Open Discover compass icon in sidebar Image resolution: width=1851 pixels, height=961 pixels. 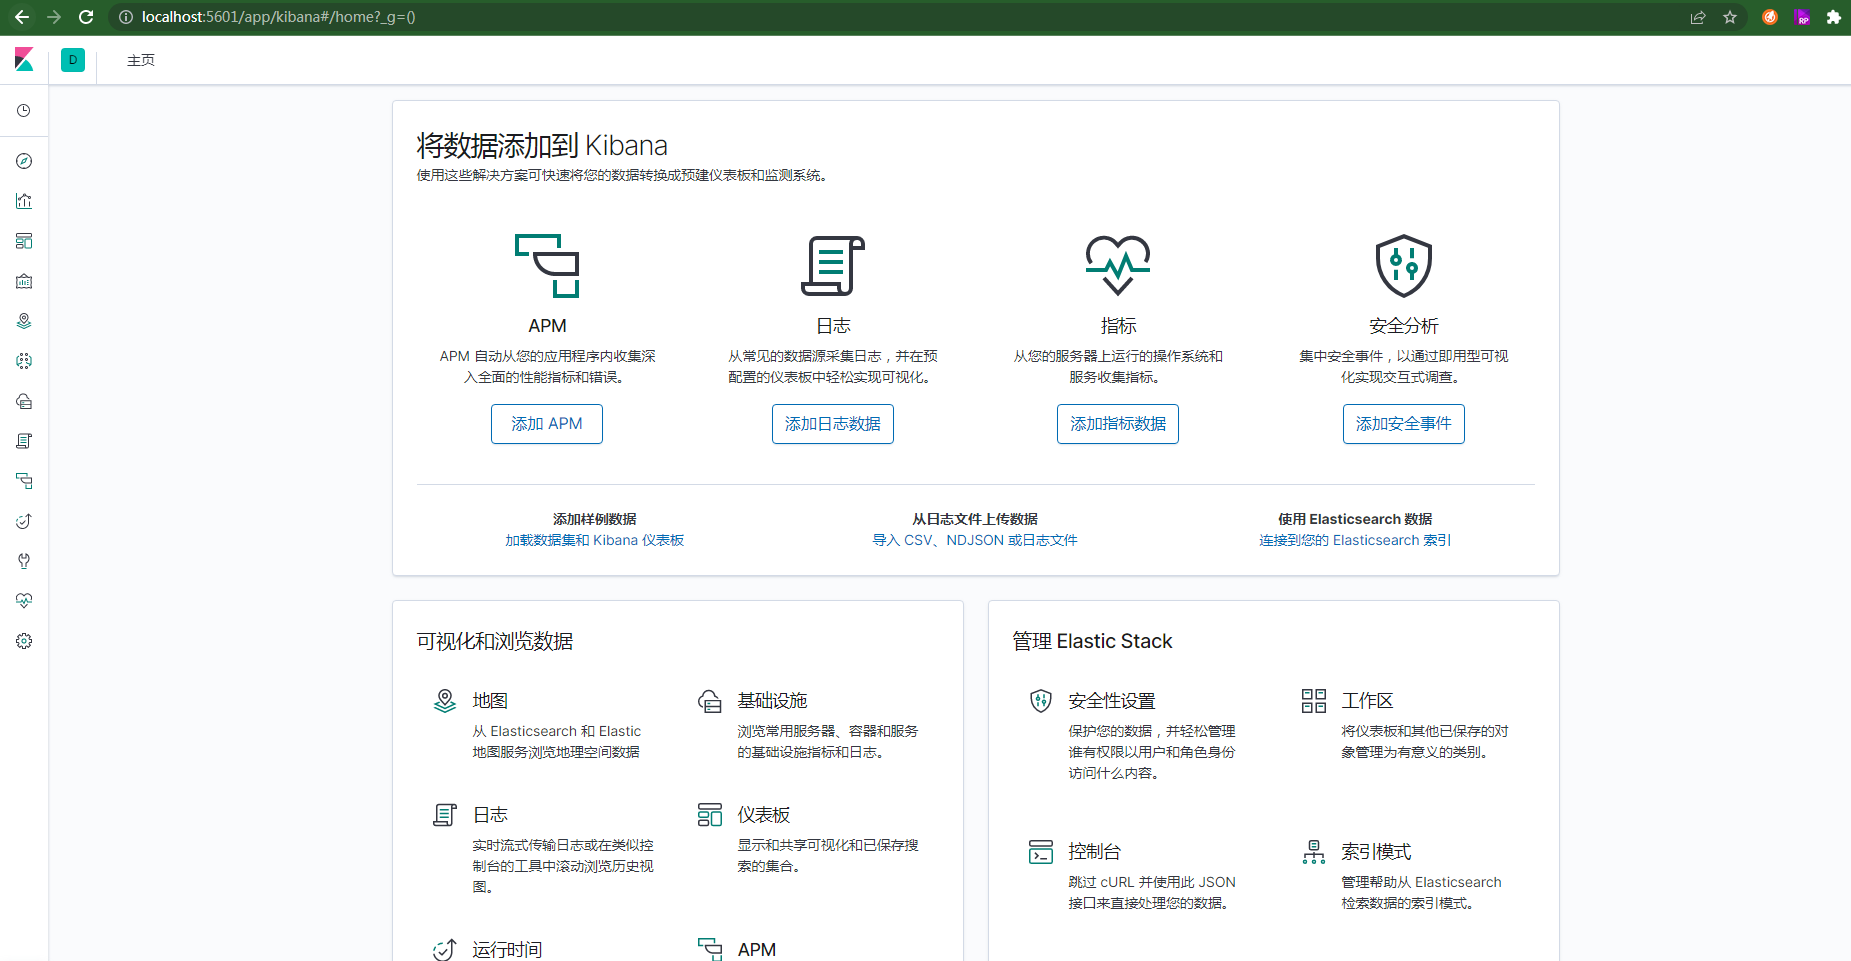pyautogui.click(x=24, y=161)
